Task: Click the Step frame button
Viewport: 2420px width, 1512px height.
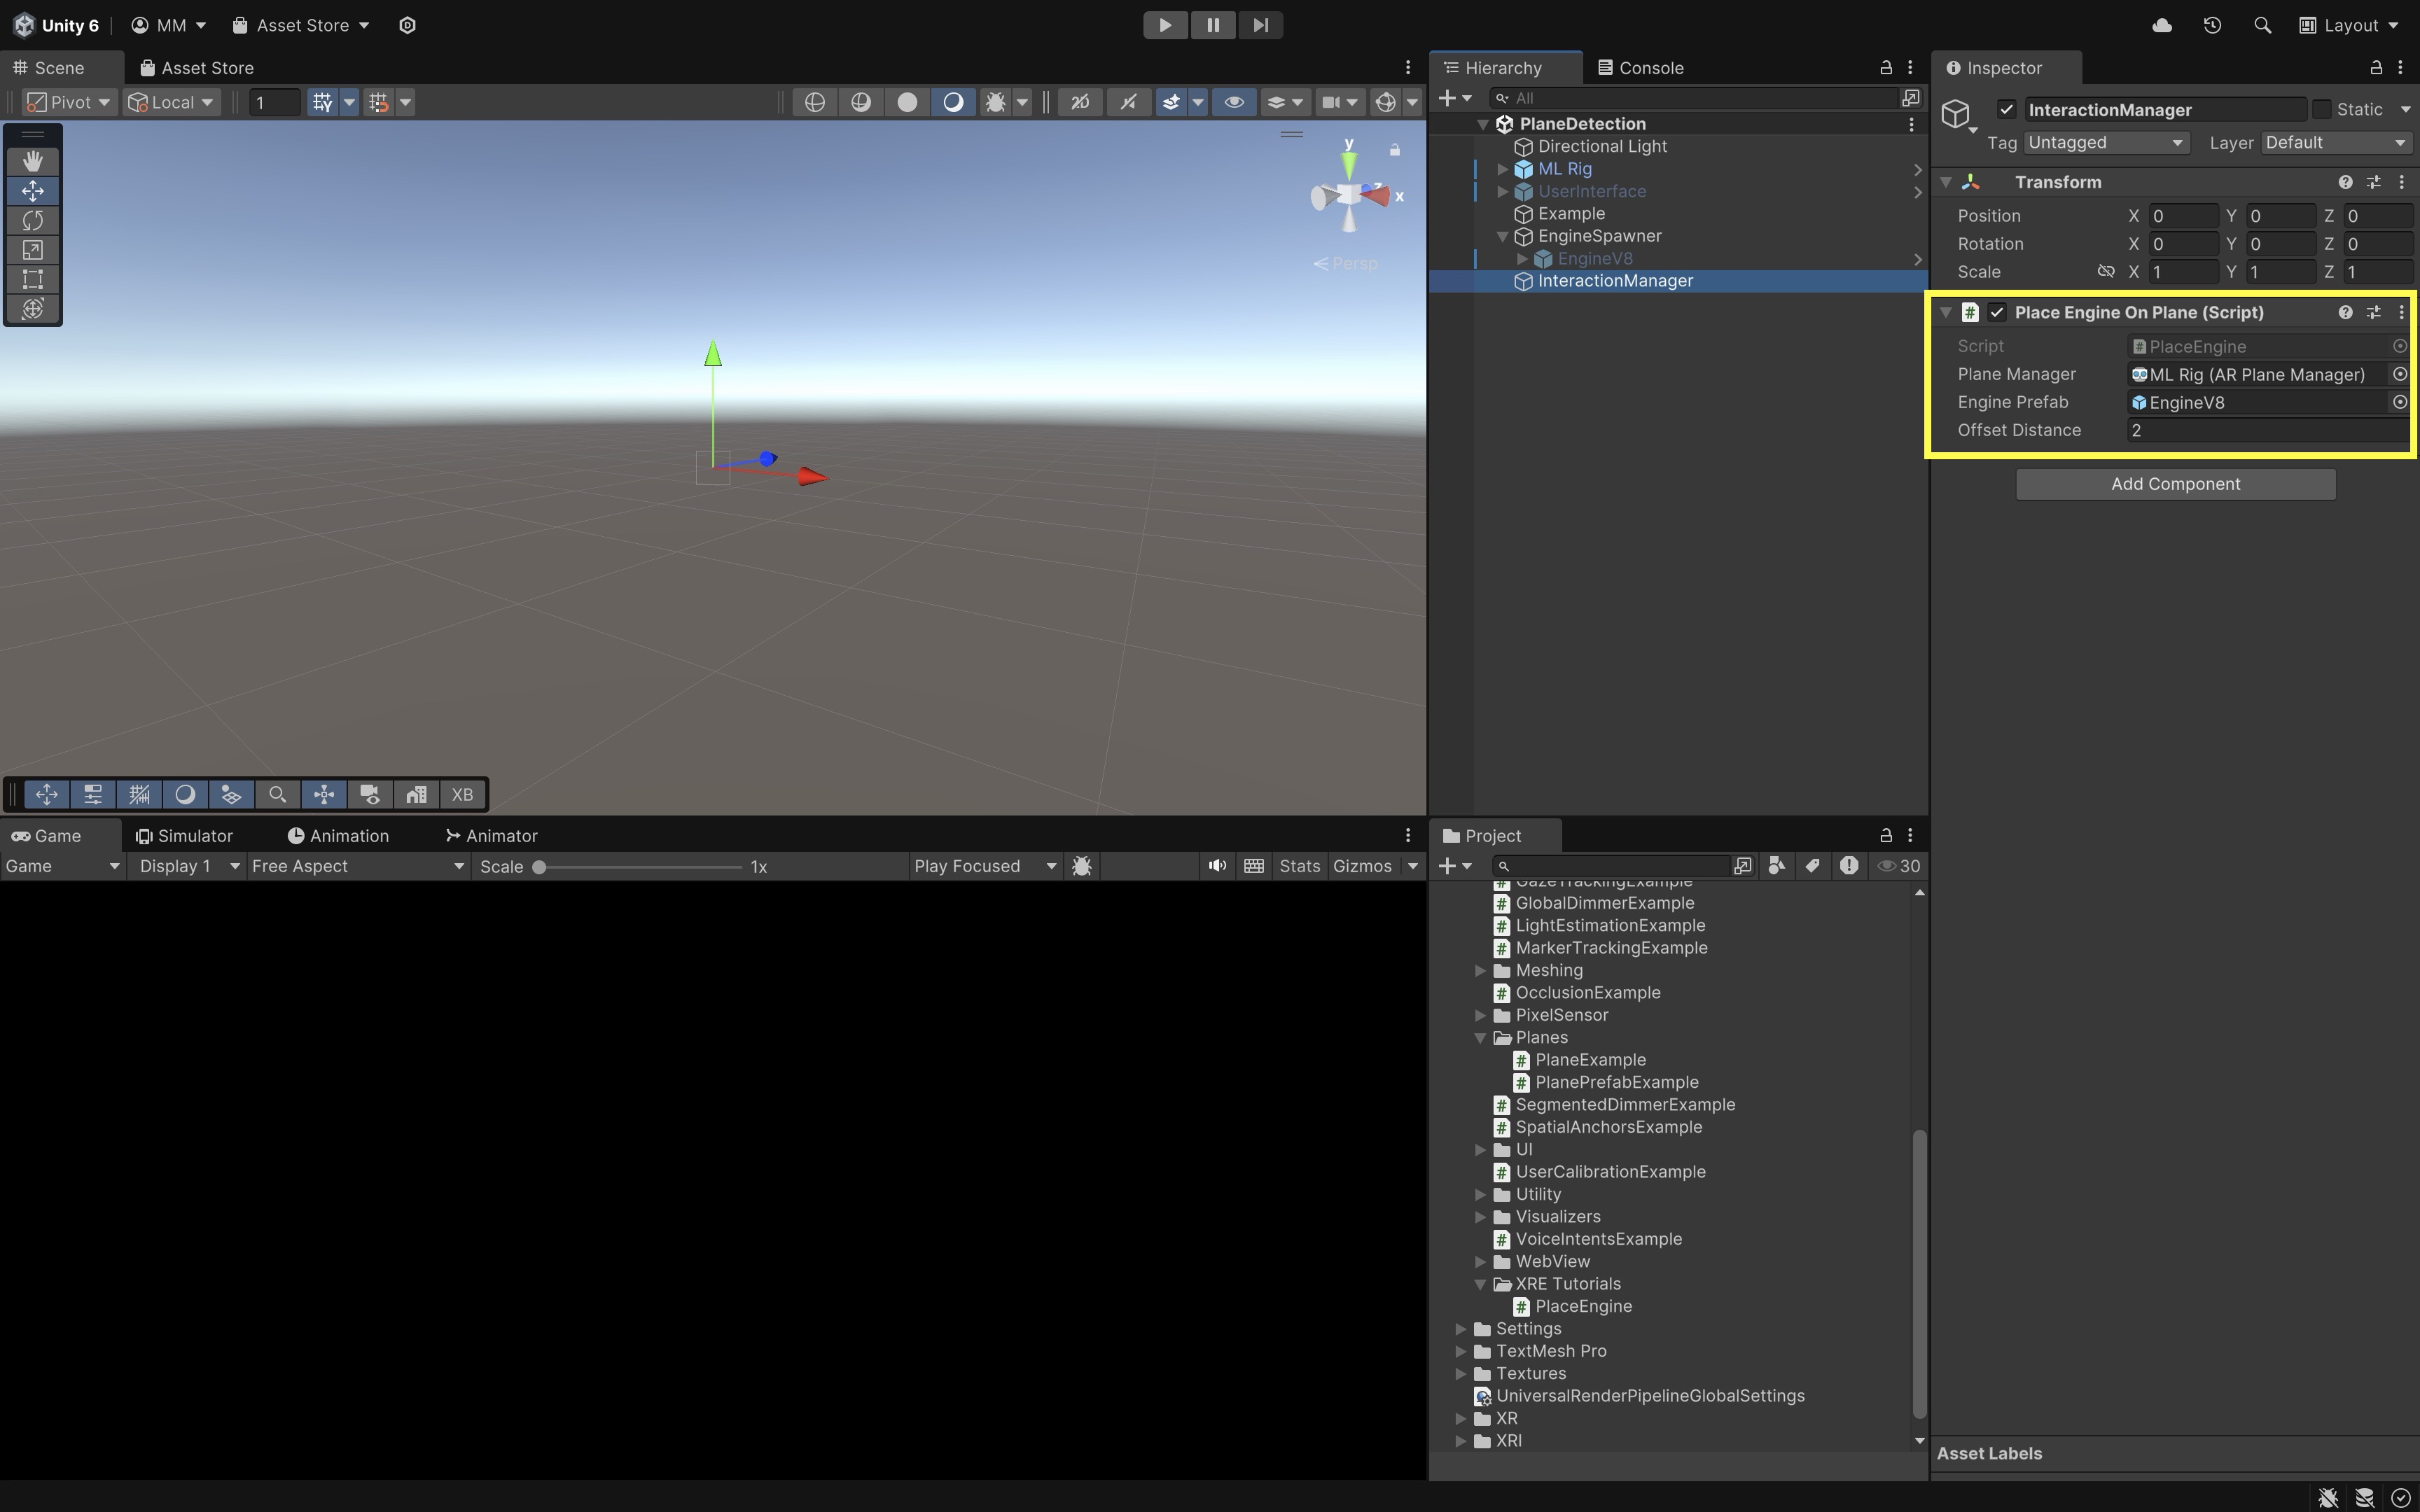Action: [x=1260, y=25]
